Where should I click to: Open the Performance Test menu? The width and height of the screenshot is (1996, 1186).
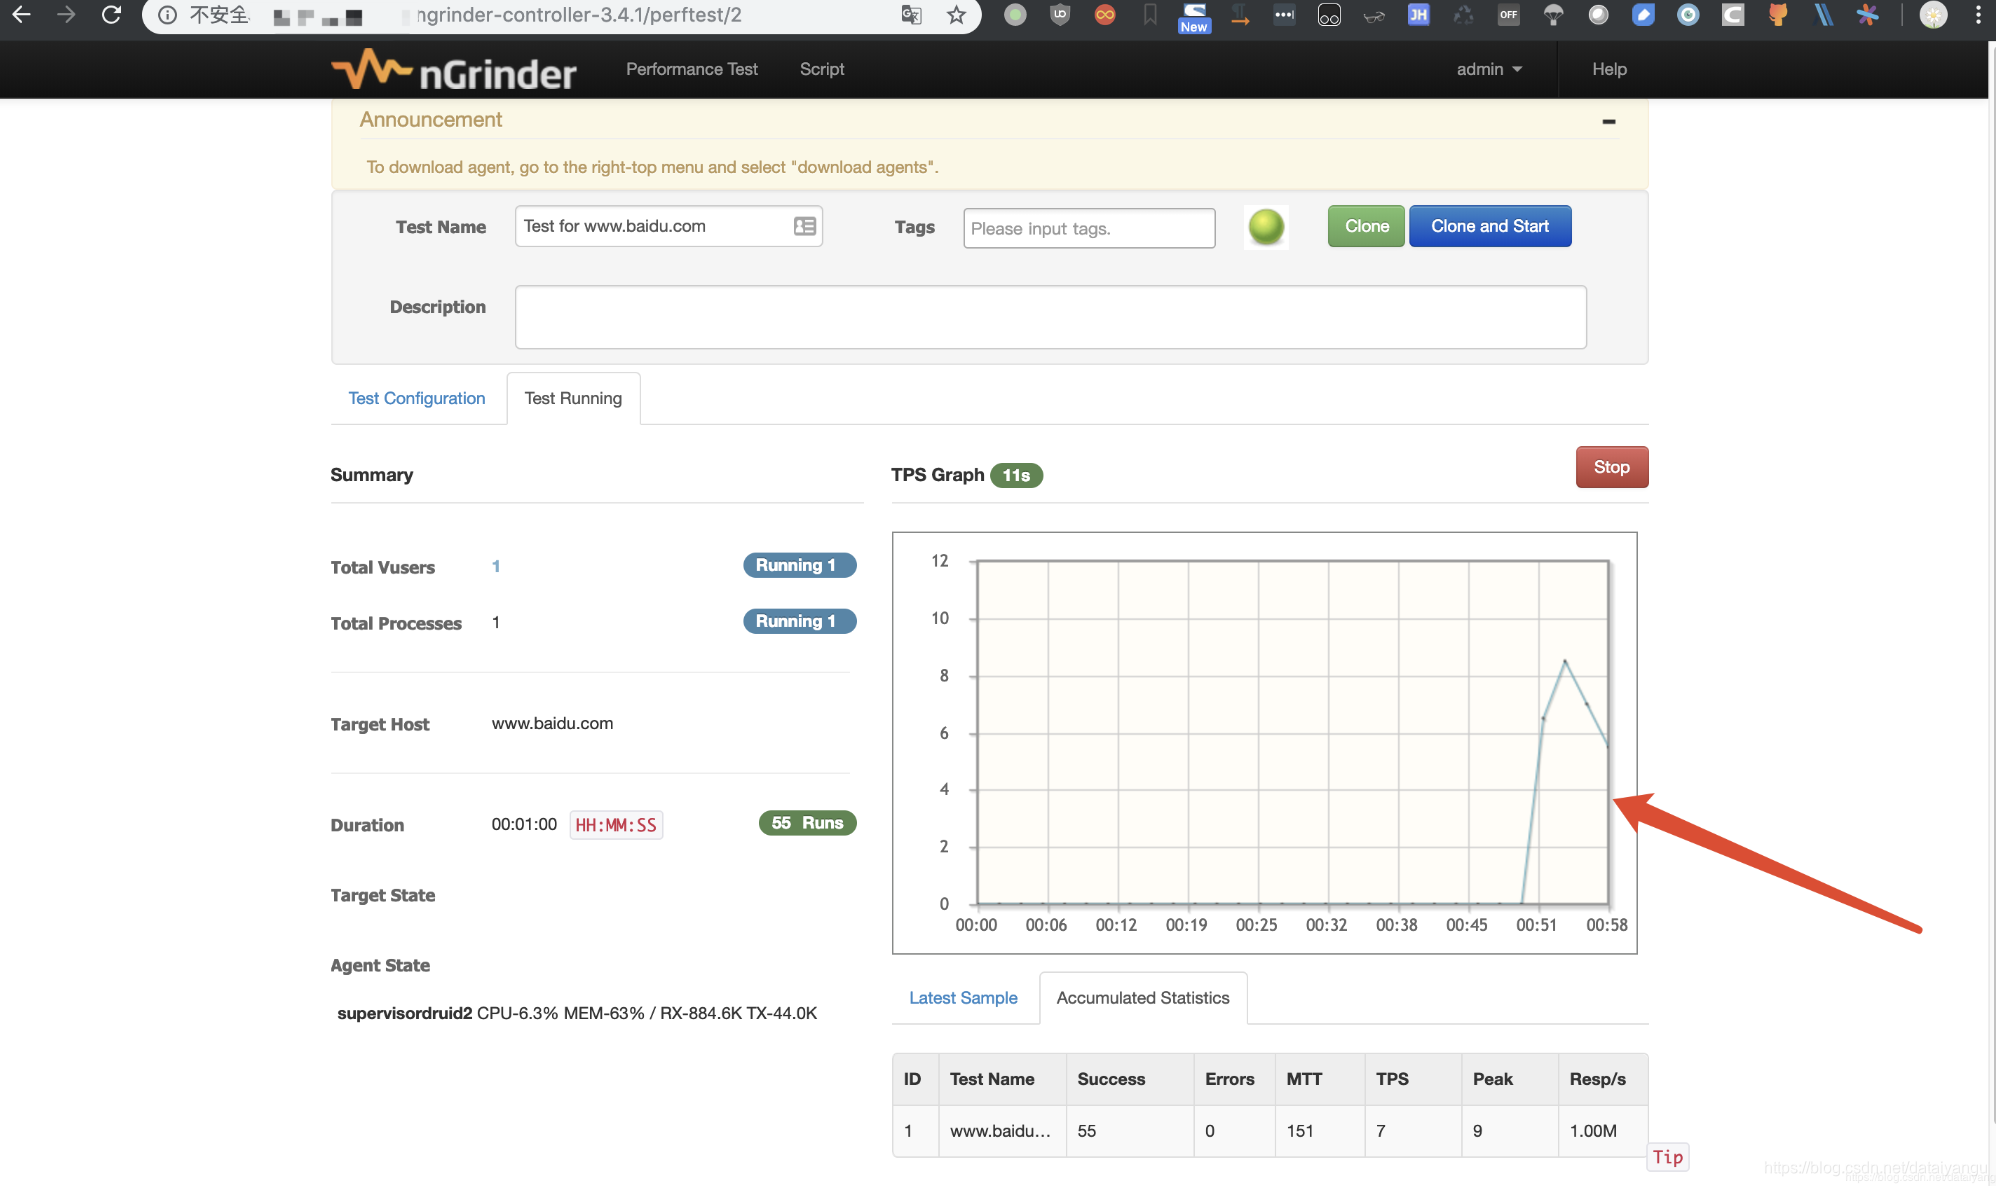tap(691, 69)
